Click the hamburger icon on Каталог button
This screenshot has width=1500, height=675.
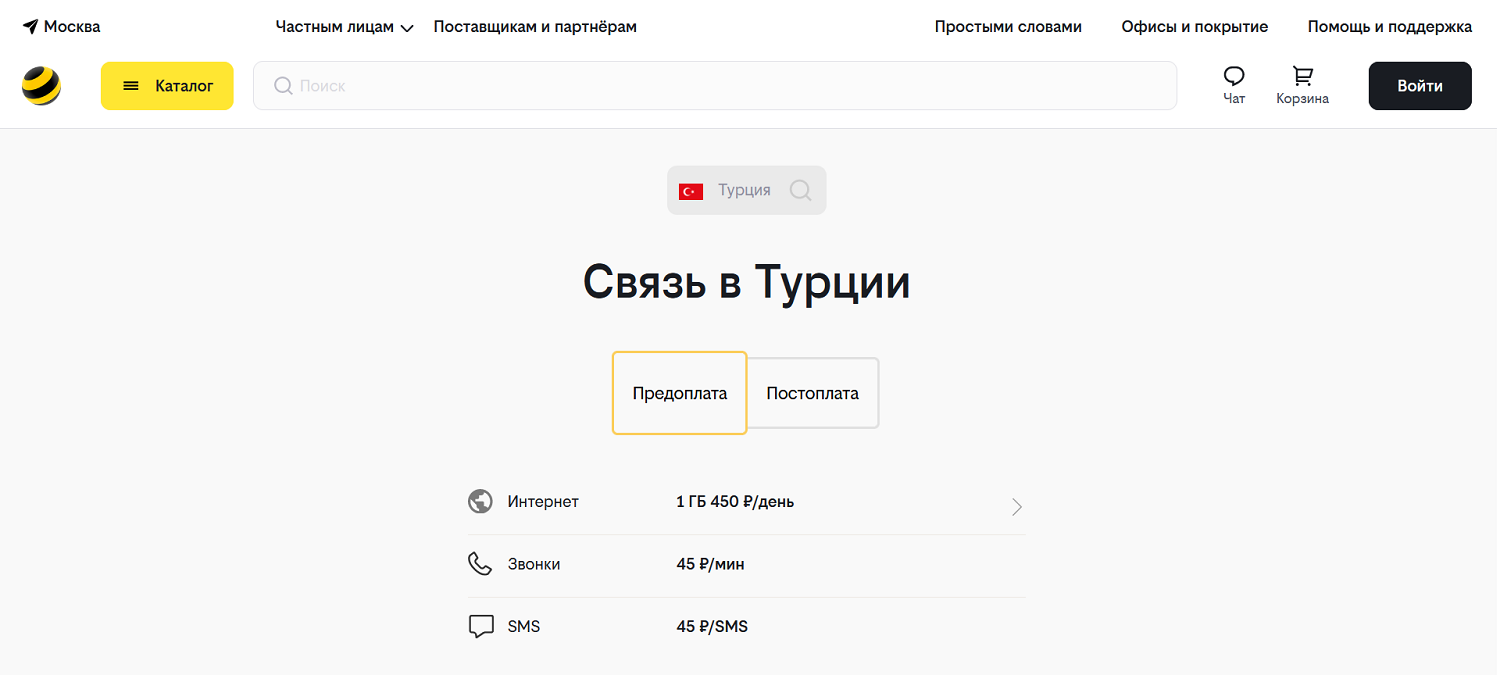tap(131, 86)
